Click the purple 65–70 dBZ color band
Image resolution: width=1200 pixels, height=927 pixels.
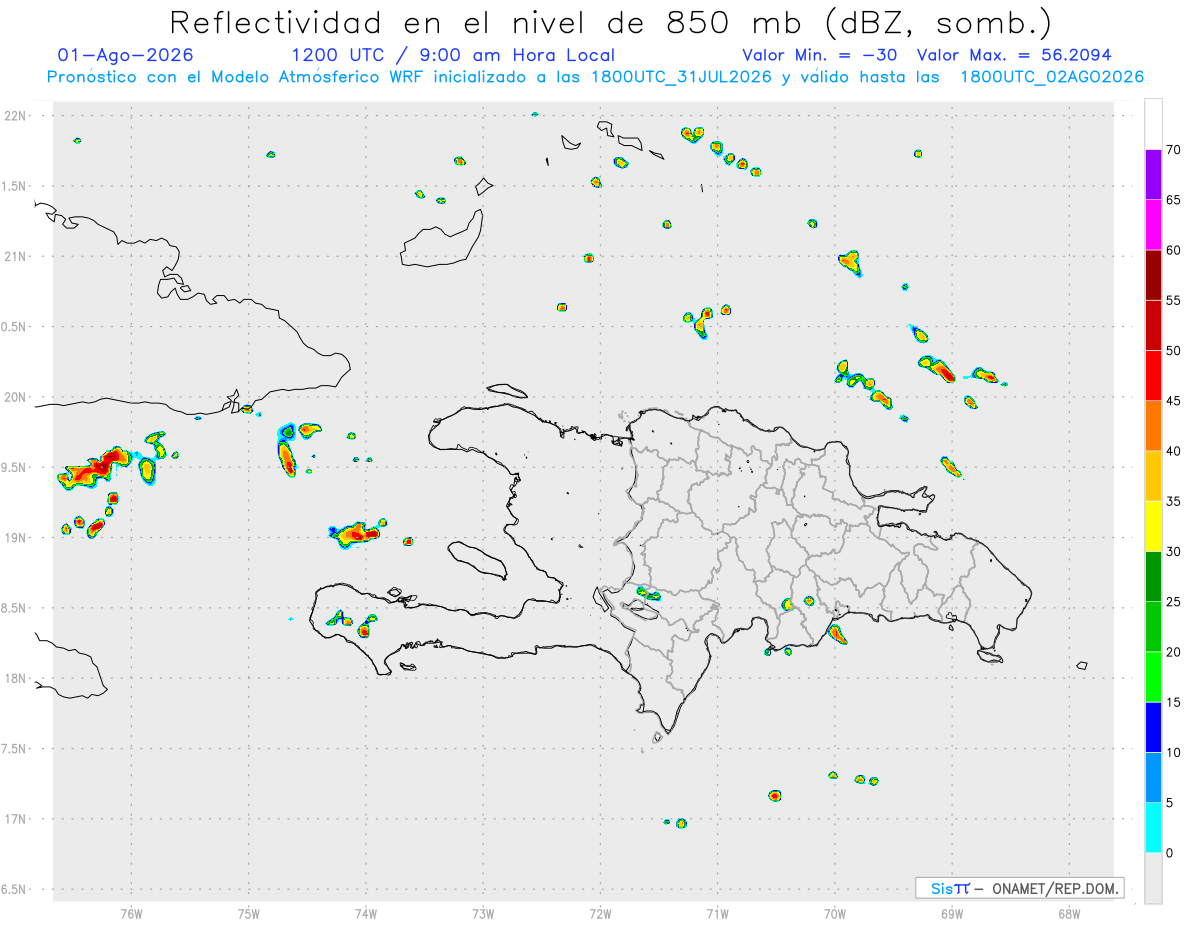[x=1153, y=174]
